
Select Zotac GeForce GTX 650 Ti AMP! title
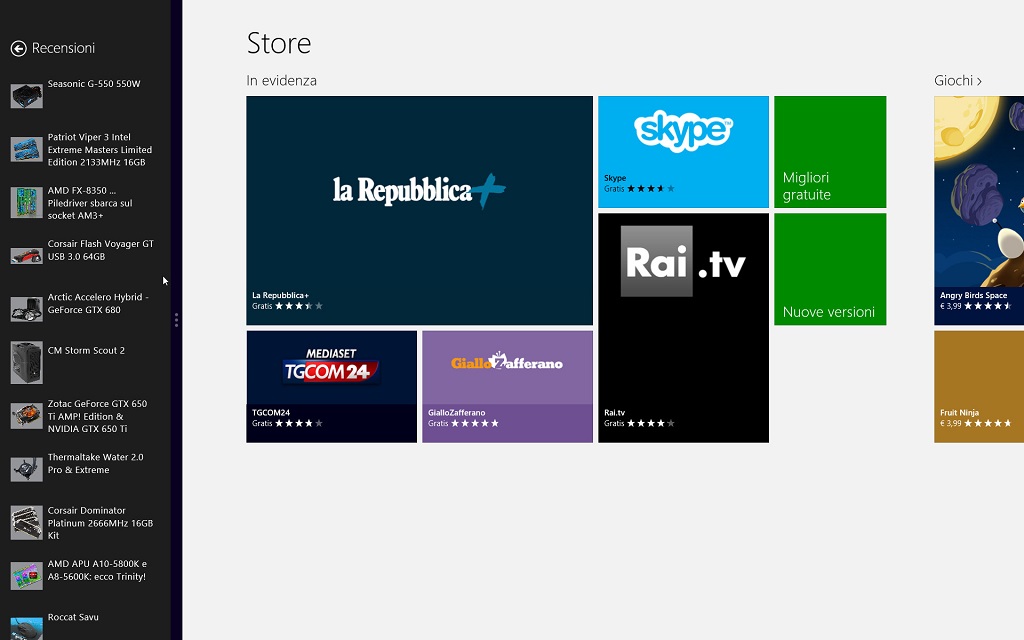click(97, 416)
